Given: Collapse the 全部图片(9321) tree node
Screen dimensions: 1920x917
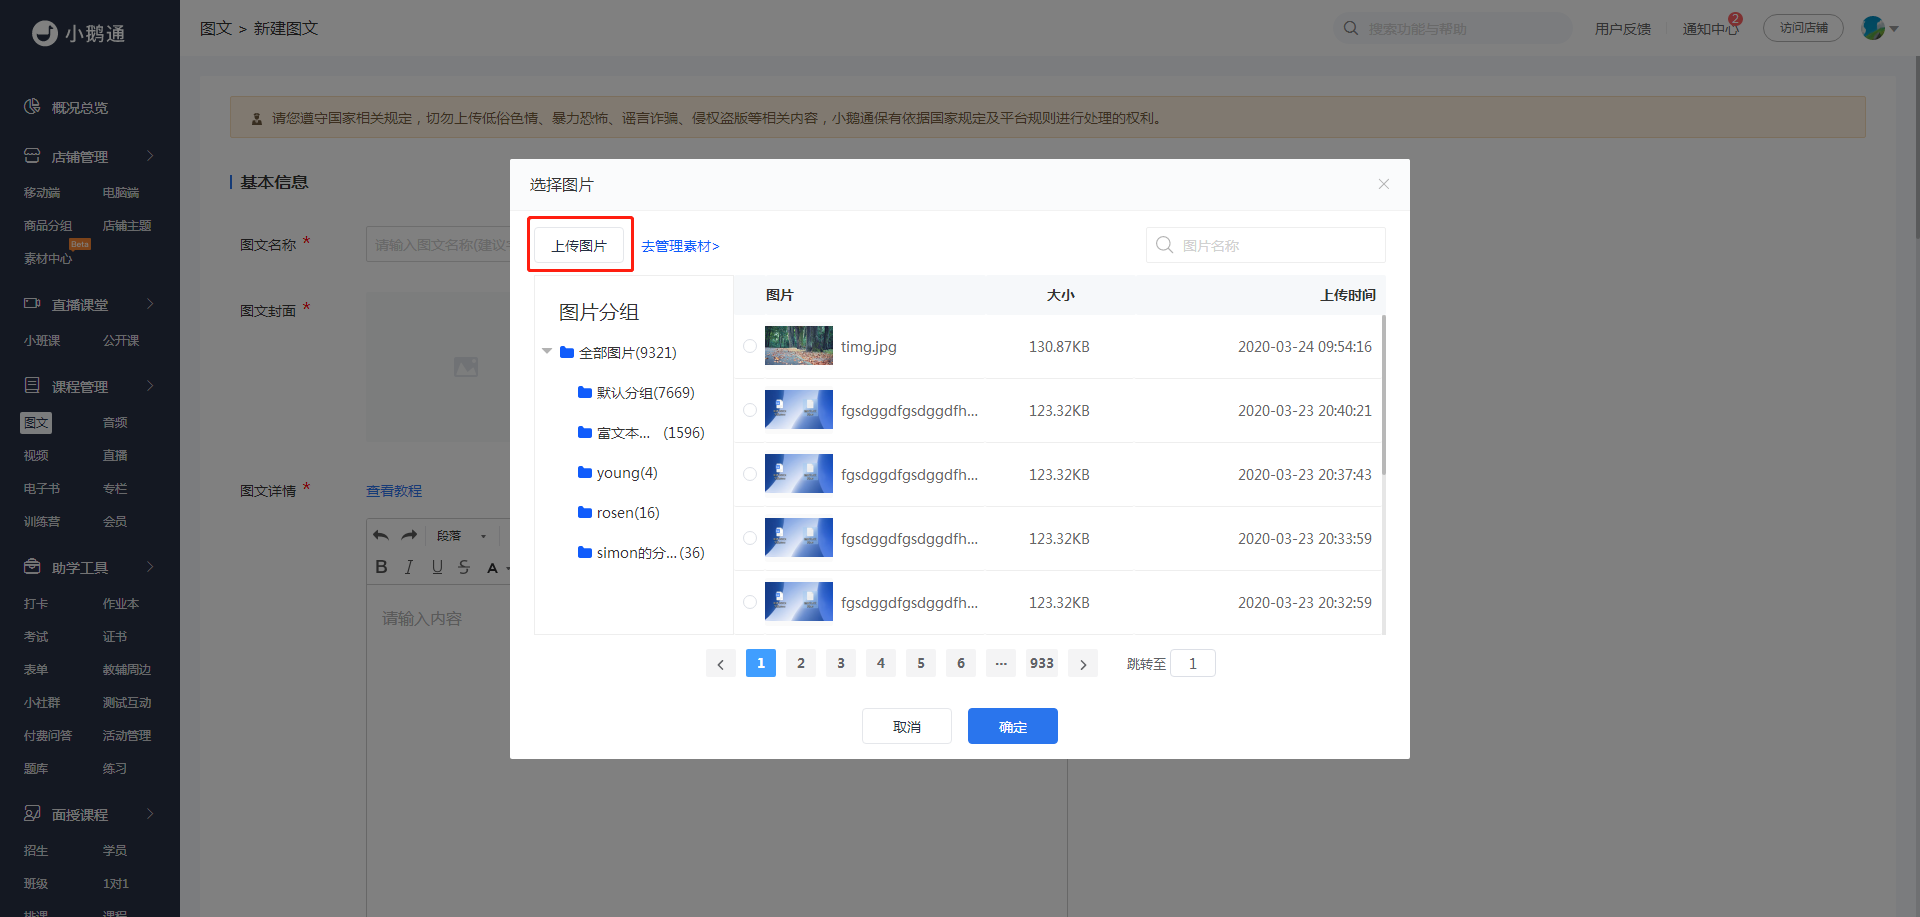Looking at the screenshot, I should pos(547,352).
